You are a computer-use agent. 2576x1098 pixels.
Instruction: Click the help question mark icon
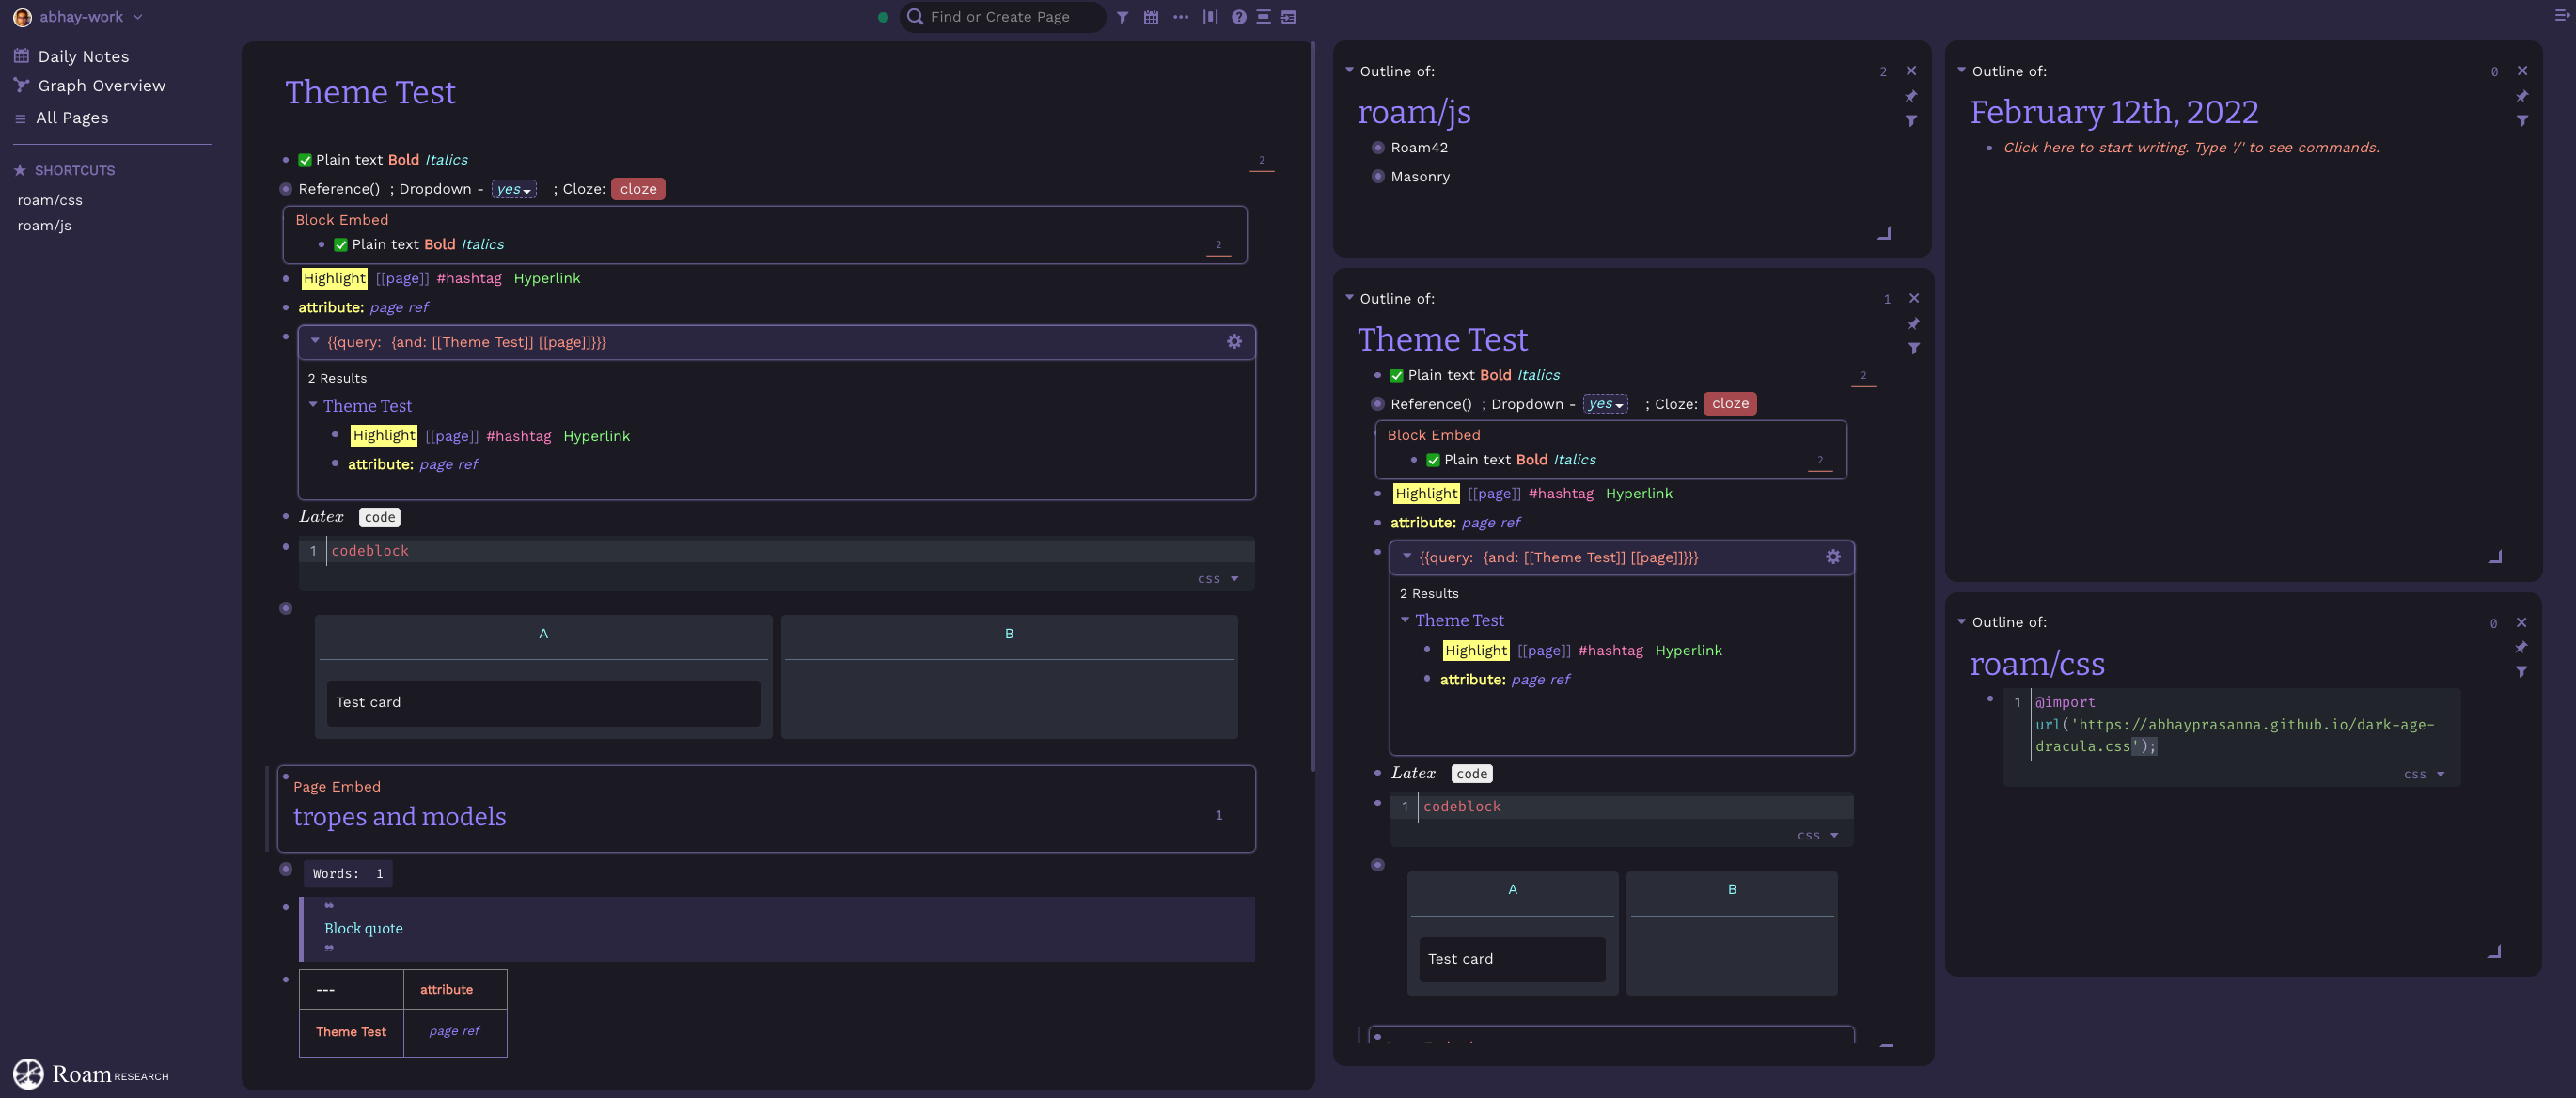(x=1238, y=17)
